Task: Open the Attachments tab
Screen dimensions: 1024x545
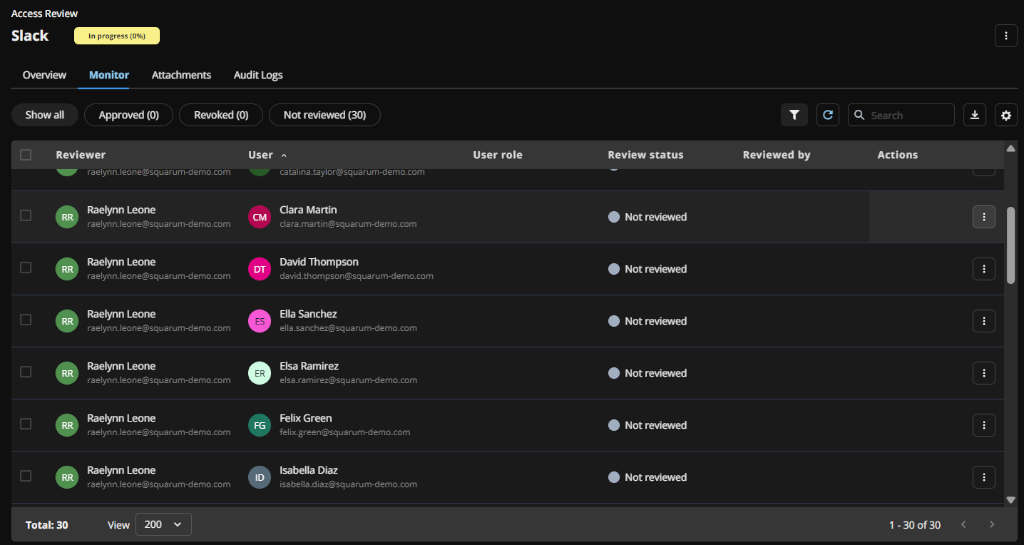Action: (182, 75)
